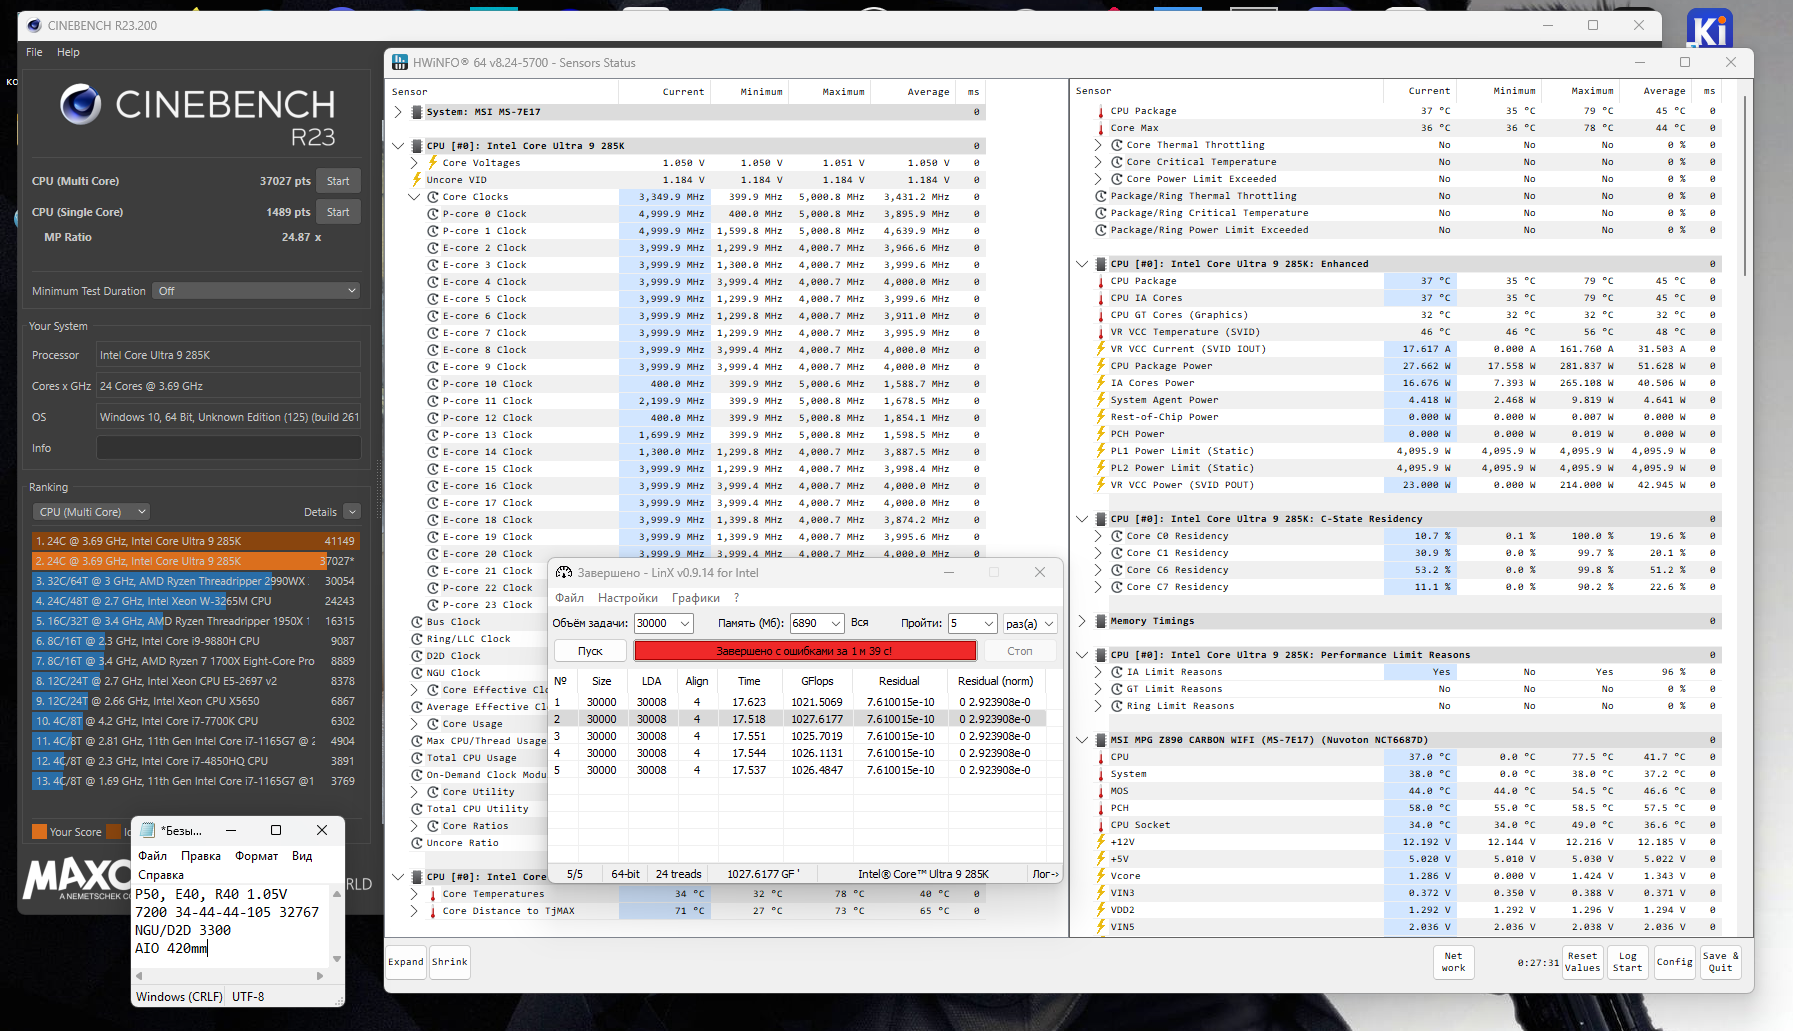Click the clock icon beside Core C0 Residency

(1117, 535)
